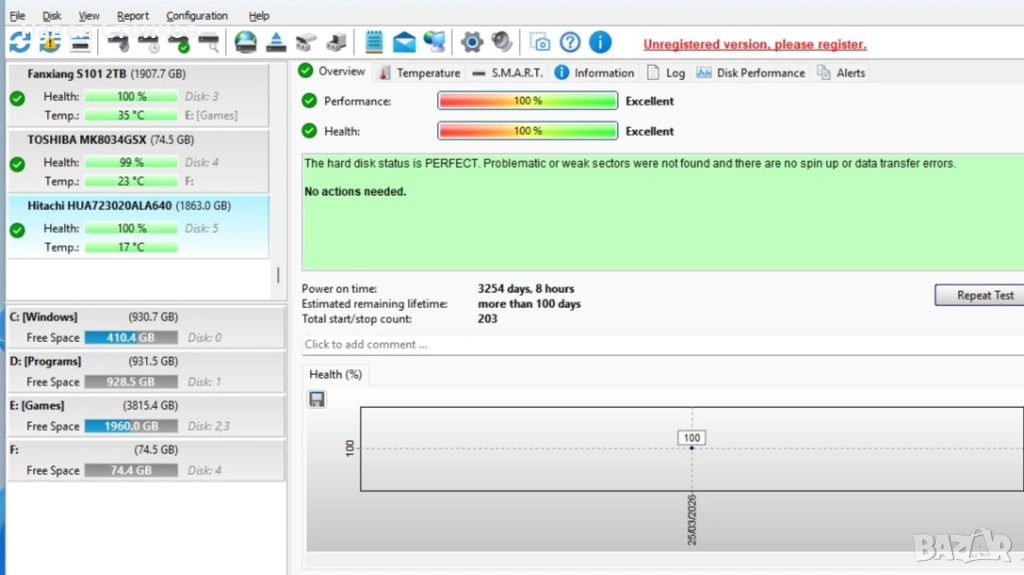This screenshot has height=575, width=1024.
Task: Open help via the question mark icon
Action: click(570, 42)
